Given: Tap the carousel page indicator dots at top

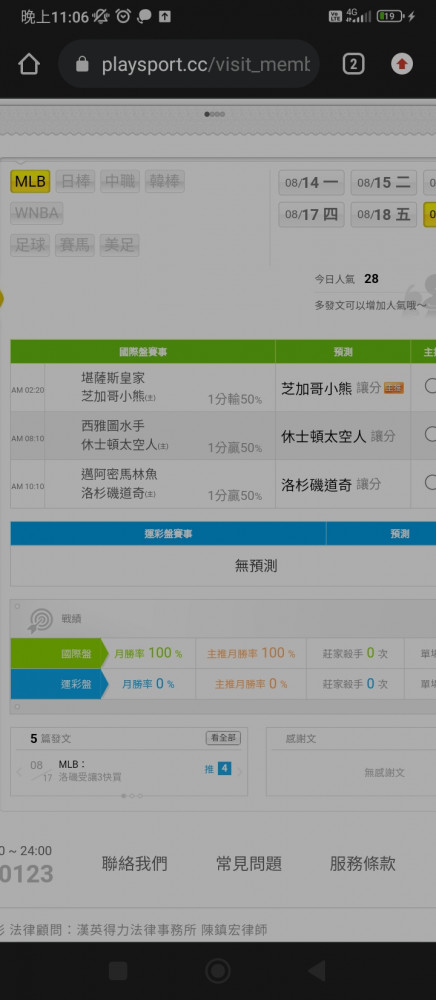Looking at the screenshot, I should click(214, 115).
